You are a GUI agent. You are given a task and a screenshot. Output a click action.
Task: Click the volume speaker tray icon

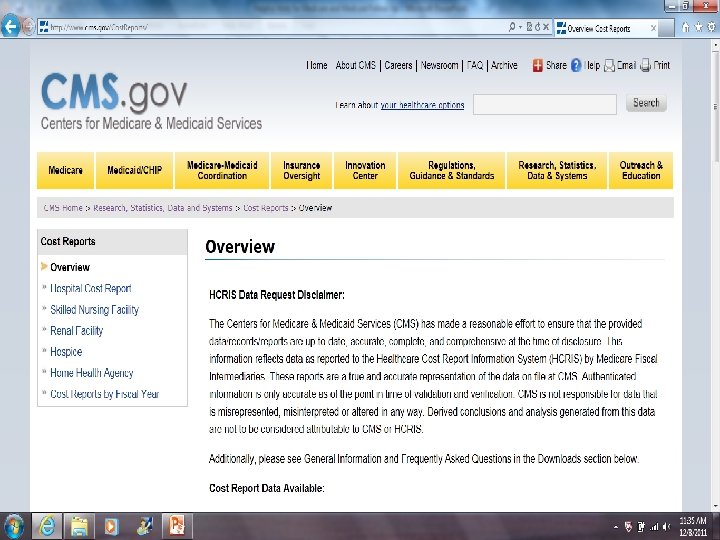(666, 527)
